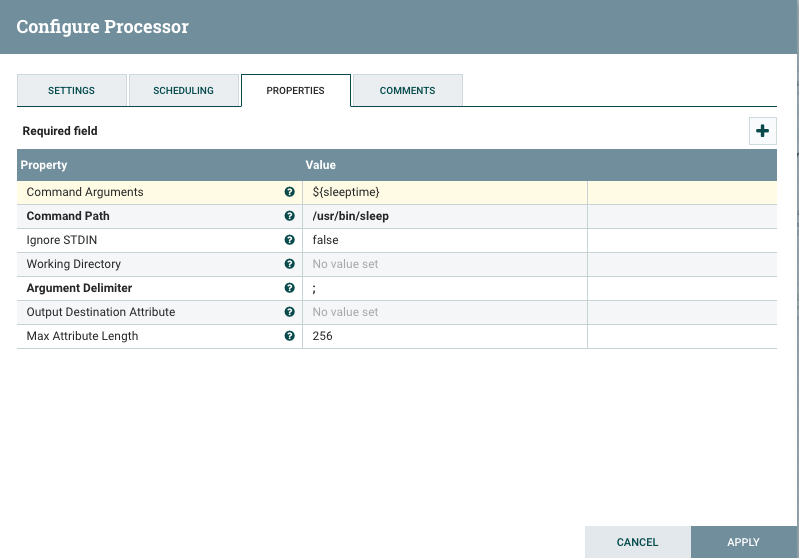The height and width of the screenshot is (558, 799).
Task: Click the Ignore STDIN help icon
Action: [290, 240]
